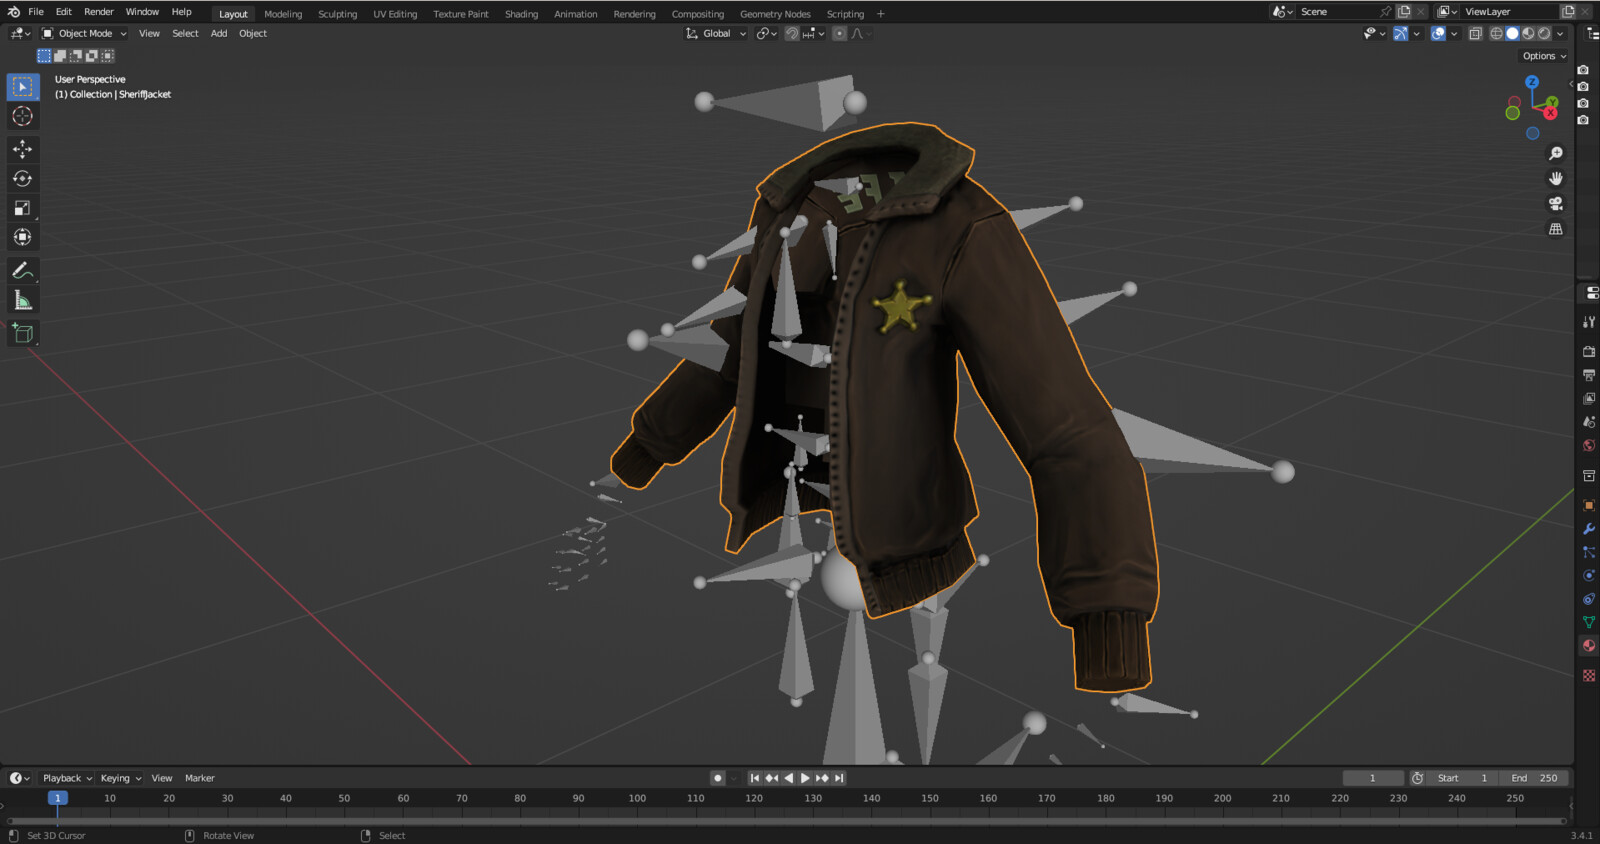
Task: Open the Object Mode dropdown
Action: point(84,34)
